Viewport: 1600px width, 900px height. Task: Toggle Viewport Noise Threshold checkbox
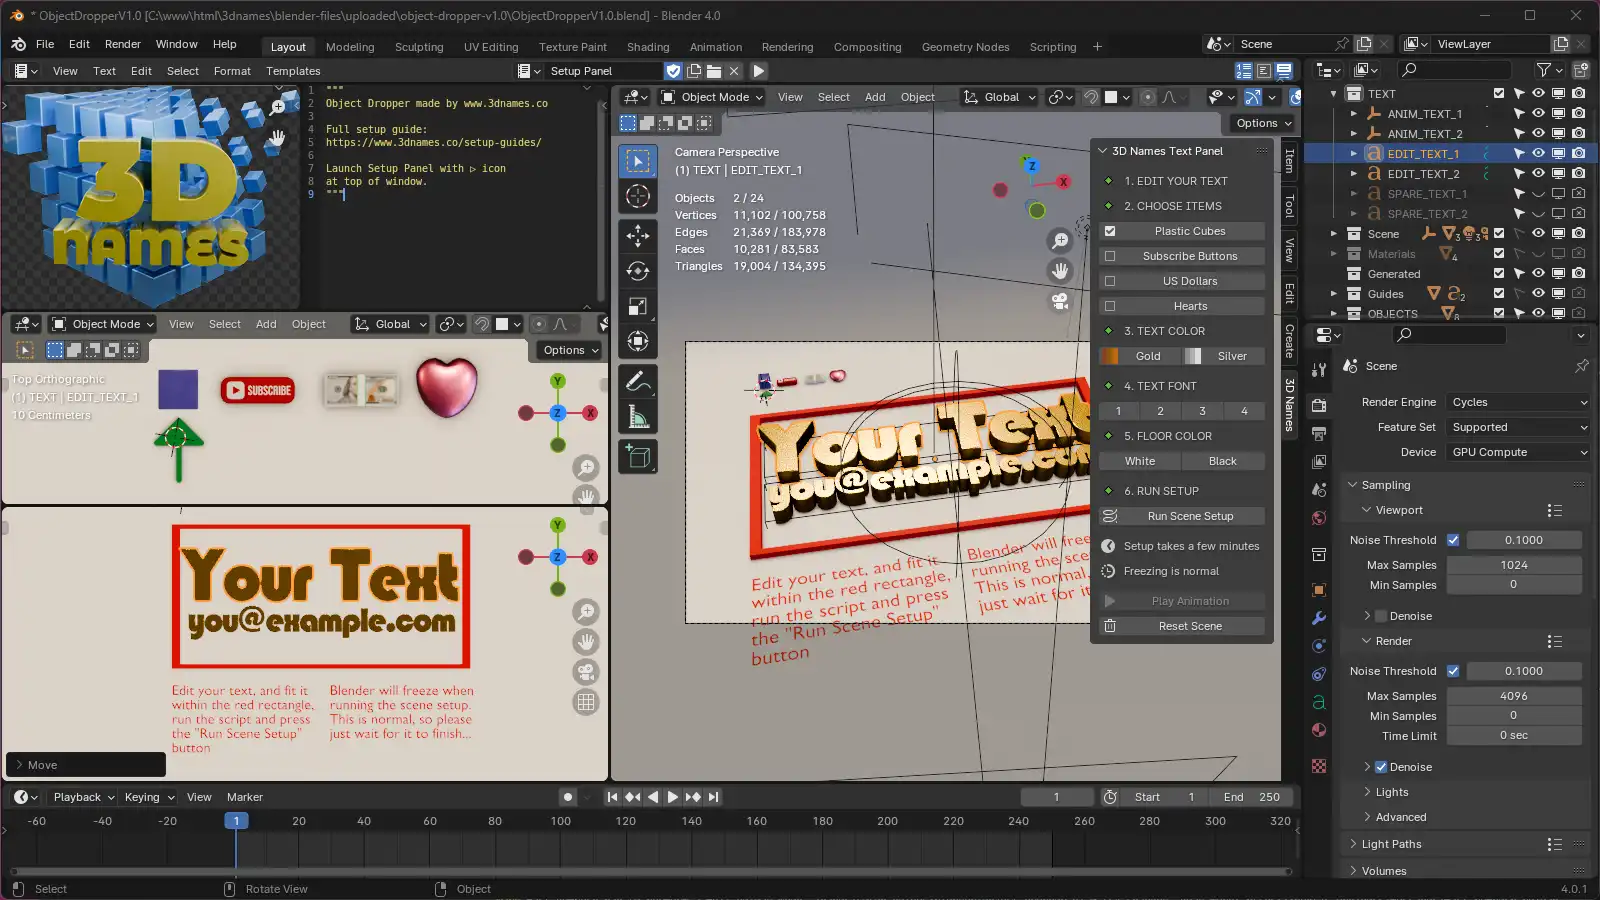tap(1453, 540)
